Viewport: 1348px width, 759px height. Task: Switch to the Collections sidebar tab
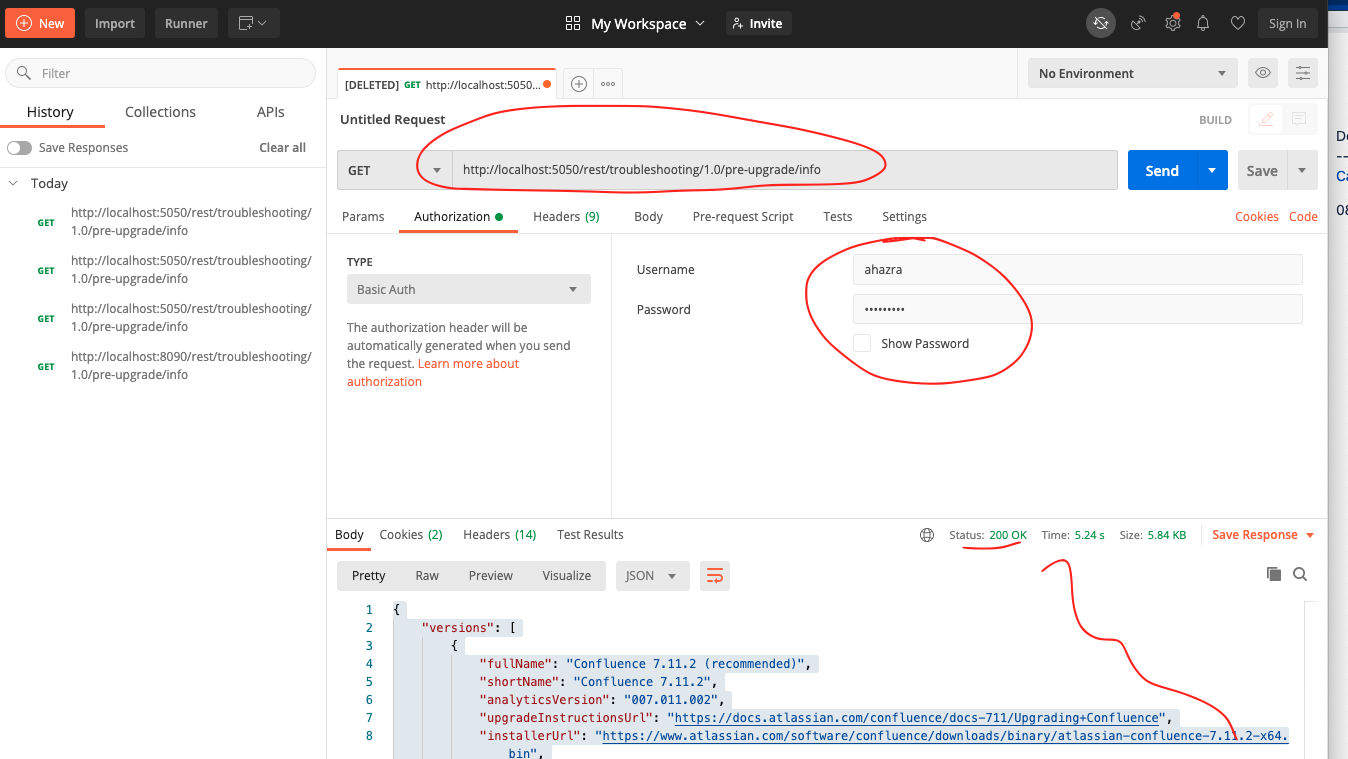coord(160,112)
